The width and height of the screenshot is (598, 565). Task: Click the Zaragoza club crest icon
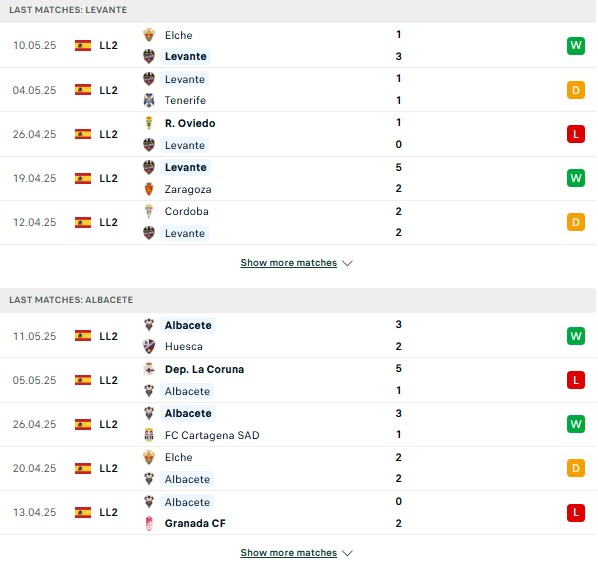coord(149,189)
